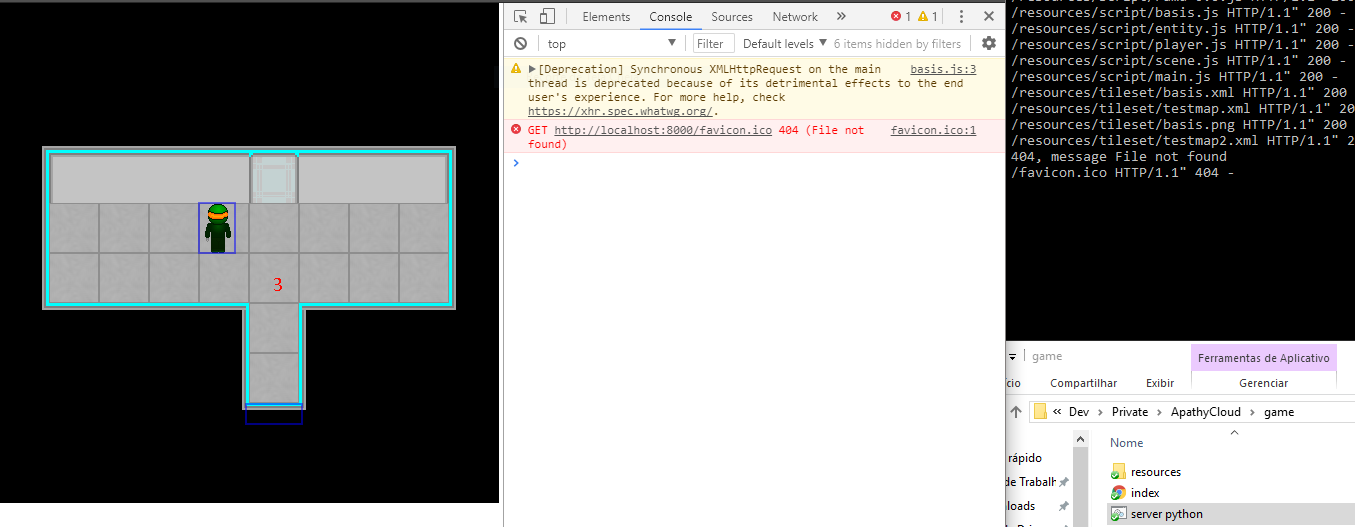This screenshot has width=1355, height=527.
Task: Select the Console tab
Action: pos(670,16)
